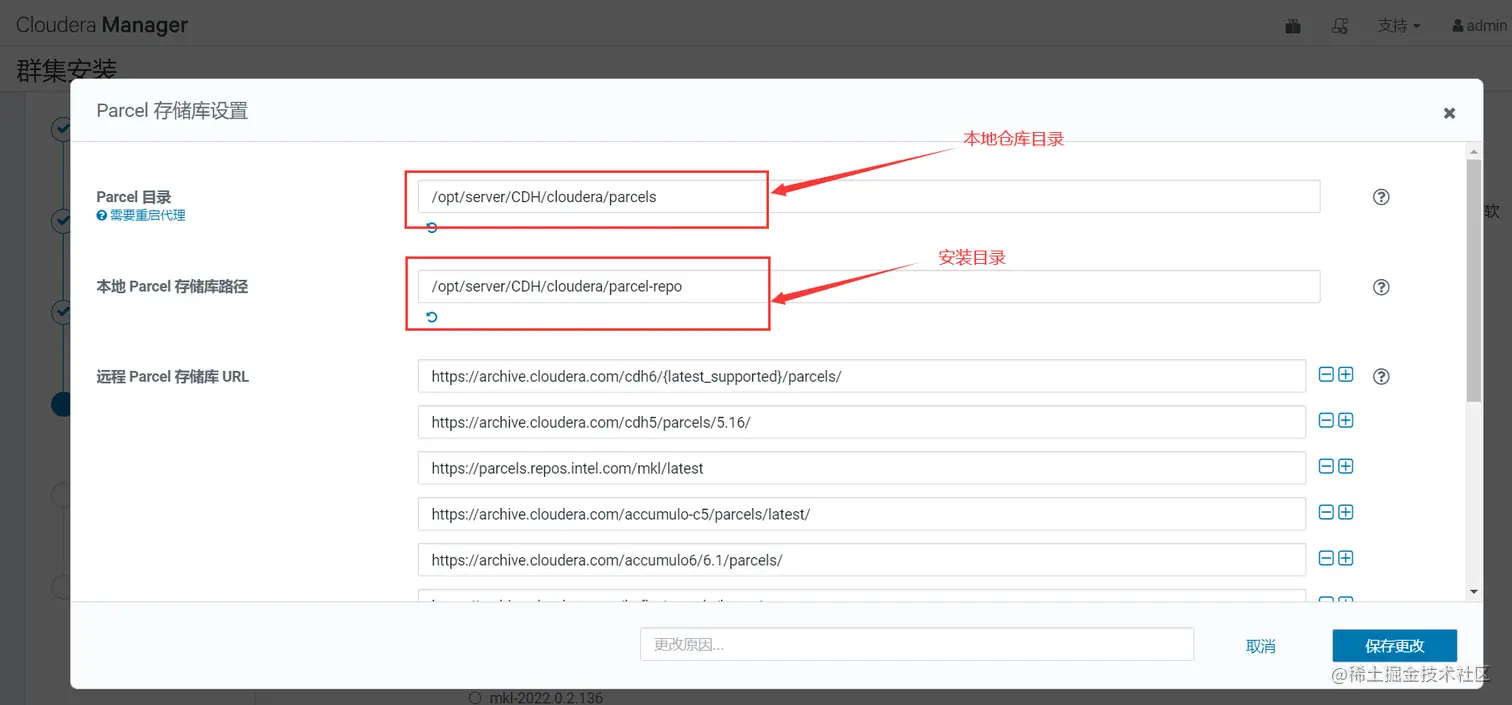Click the 取消 link
The width and height of the screenshot is (1512, 705).
1260,646
